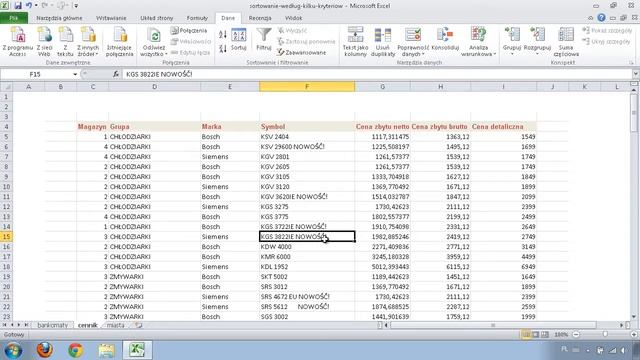This screenshot has width=640, height=360.
Task: Select cell KDL 1952
Action: tap(307, 267)
